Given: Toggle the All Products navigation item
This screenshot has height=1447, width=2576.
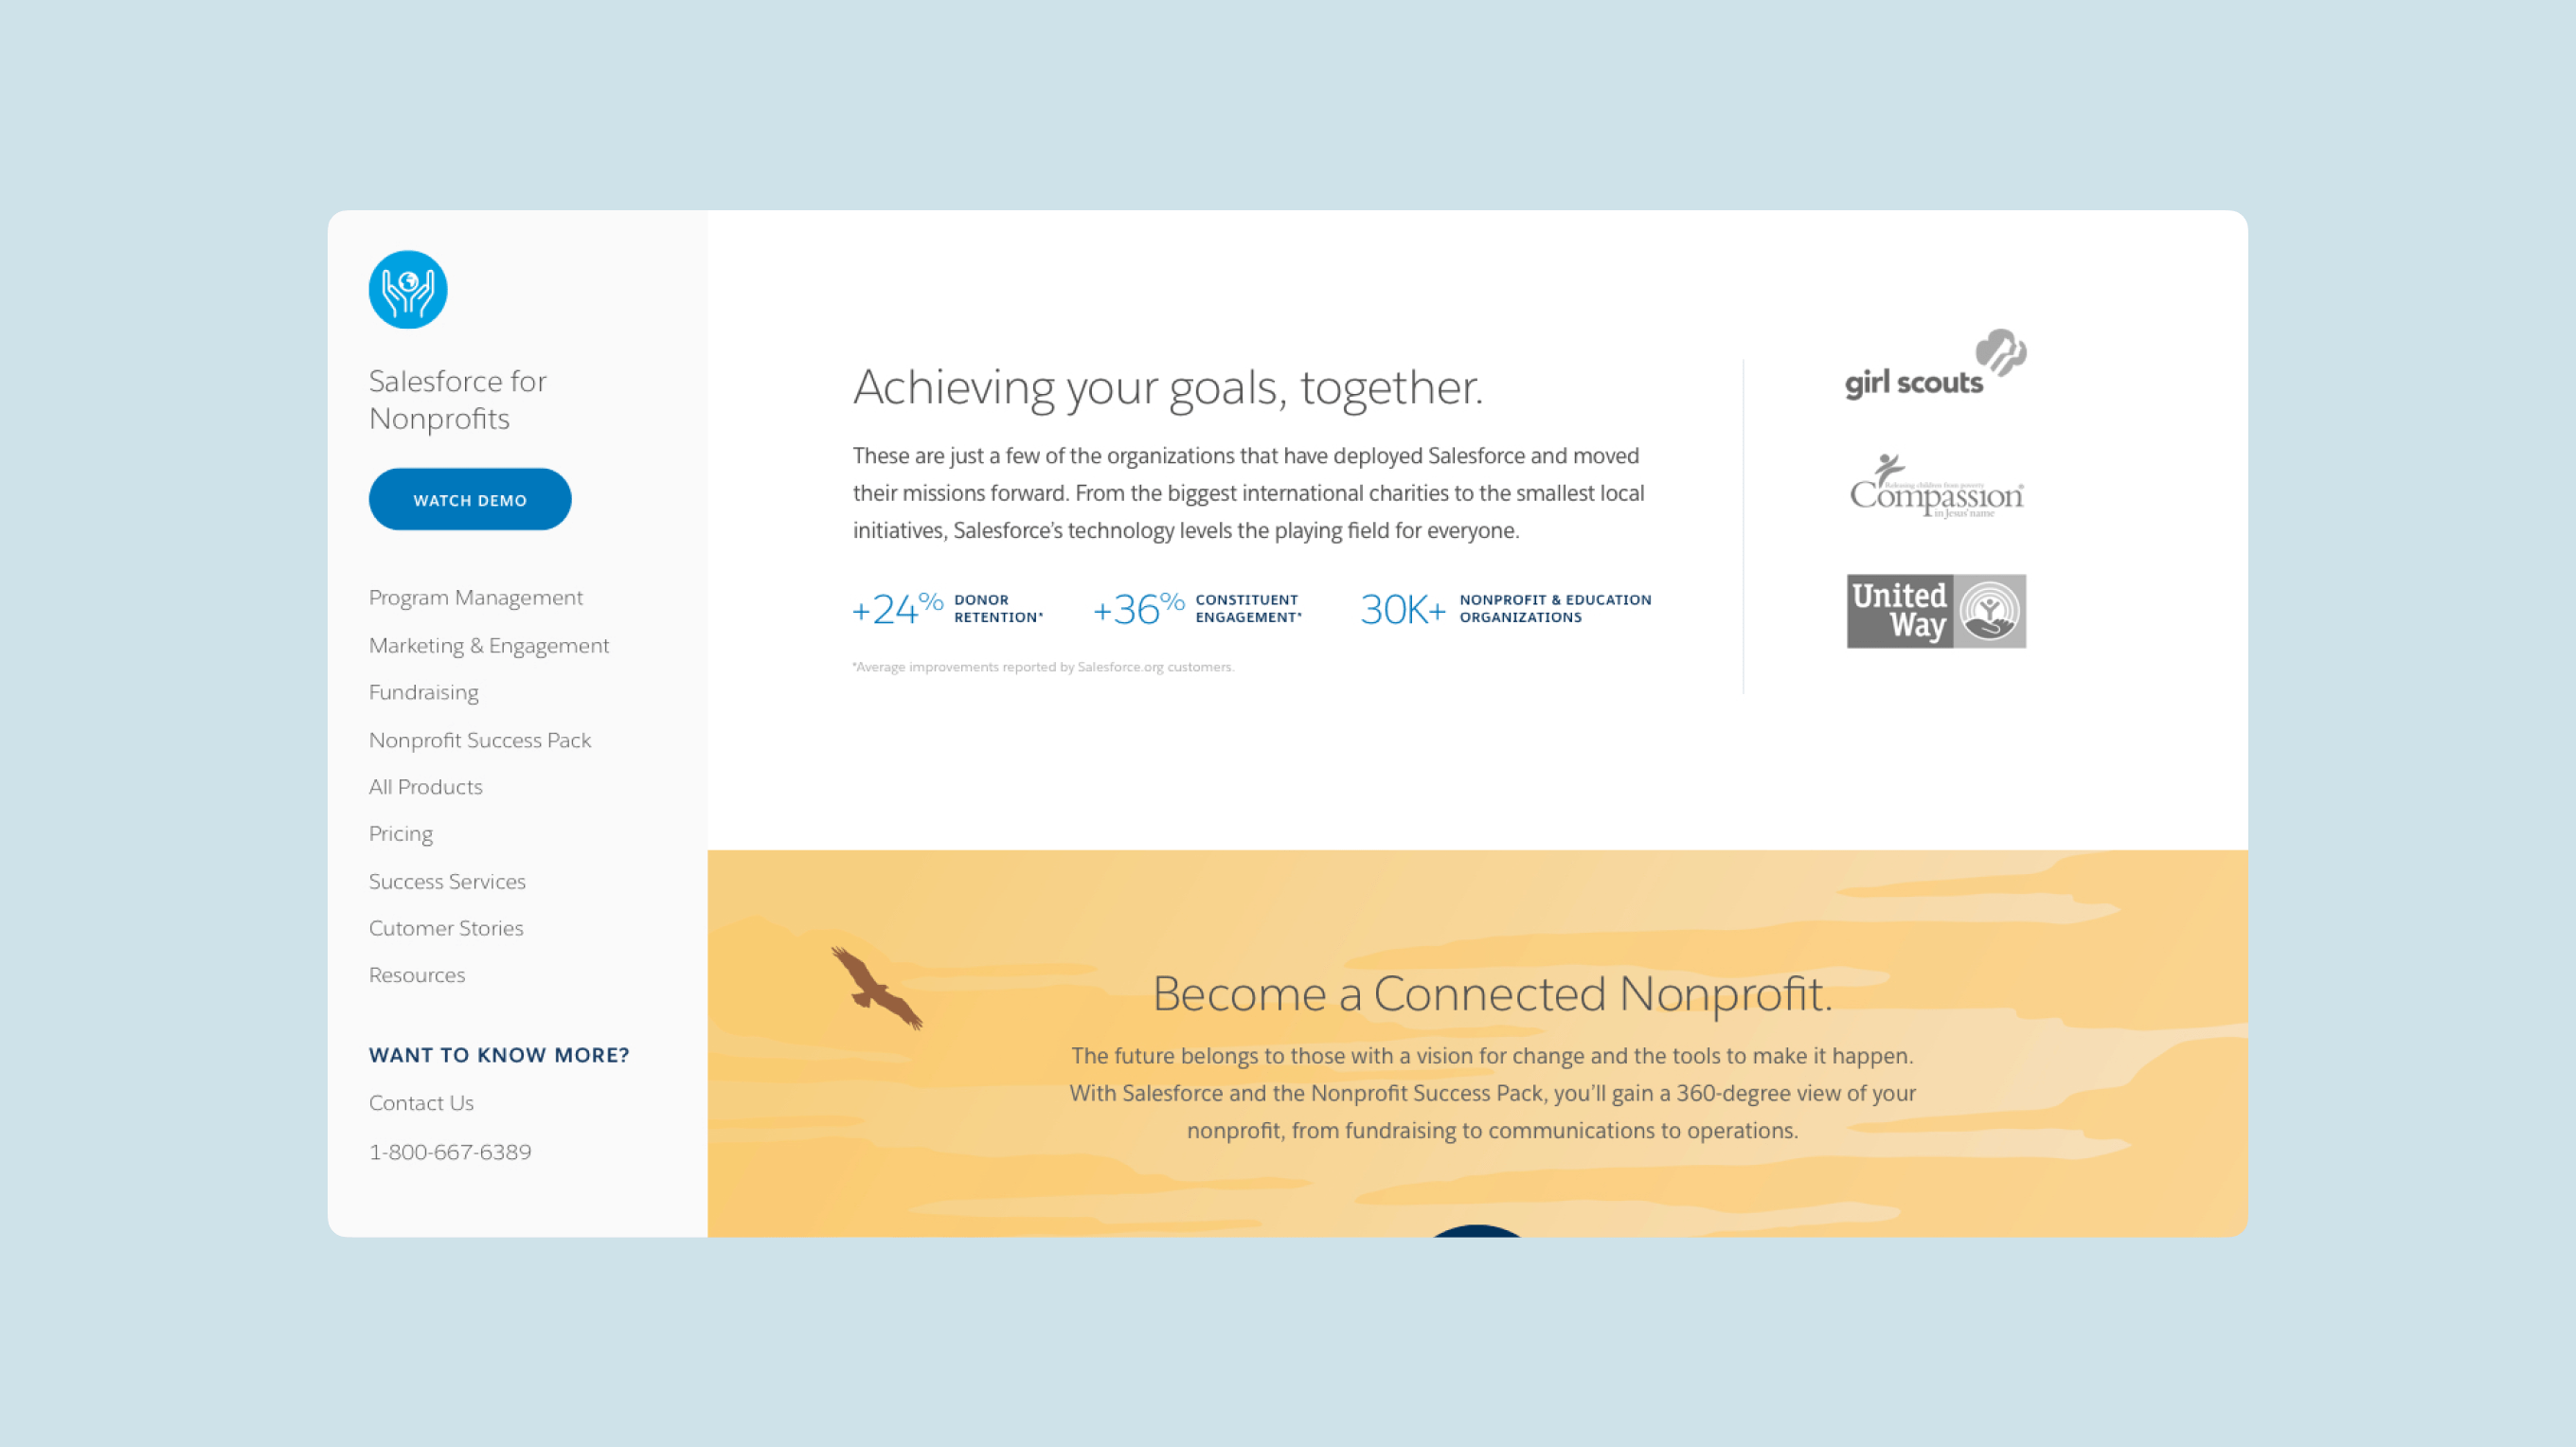Looking at the screenshot, I should click(x=424, y=785).
